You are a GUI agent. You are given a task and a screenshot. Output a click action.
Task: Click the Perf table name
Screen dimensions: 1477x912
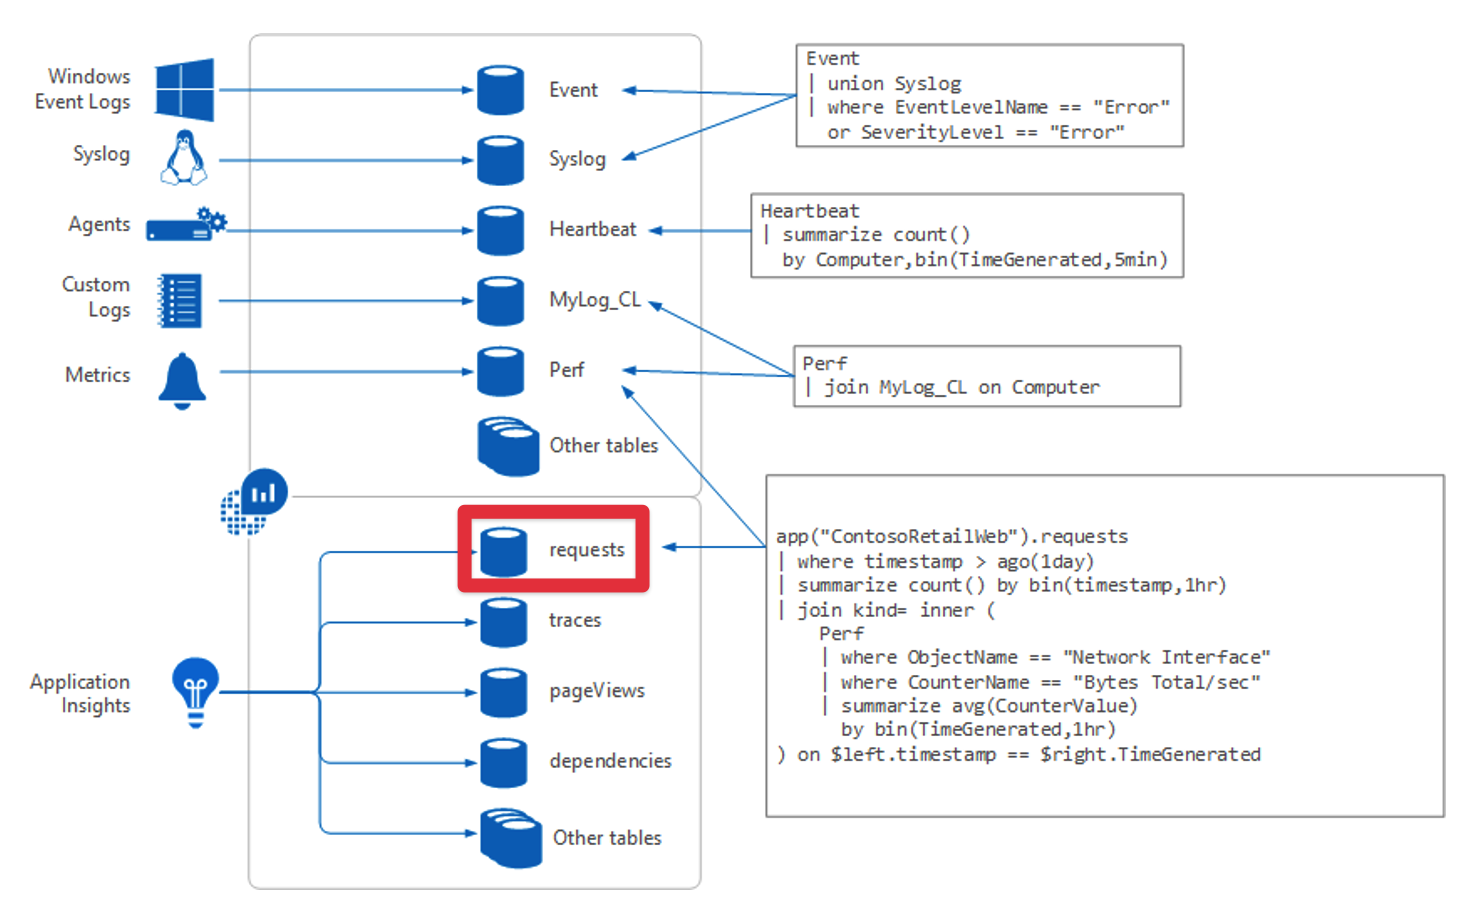566,370
